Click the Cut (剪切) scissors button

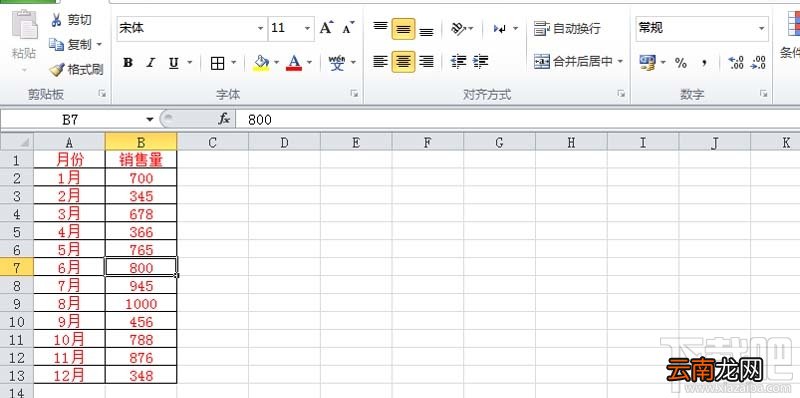point(71,20)
